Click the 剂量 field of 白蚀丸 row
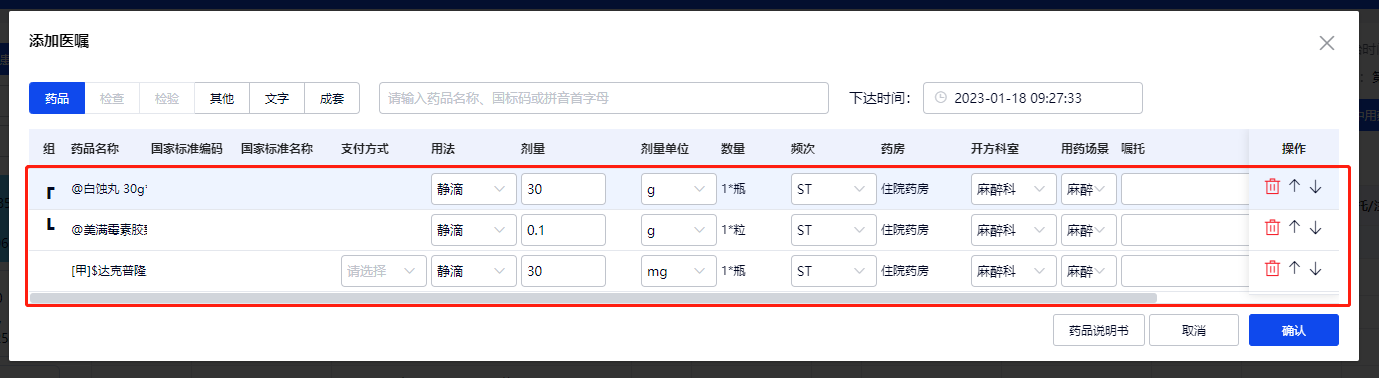Image resolution: width=1379 pixels, height=378 pixels. tap(563, 189)
